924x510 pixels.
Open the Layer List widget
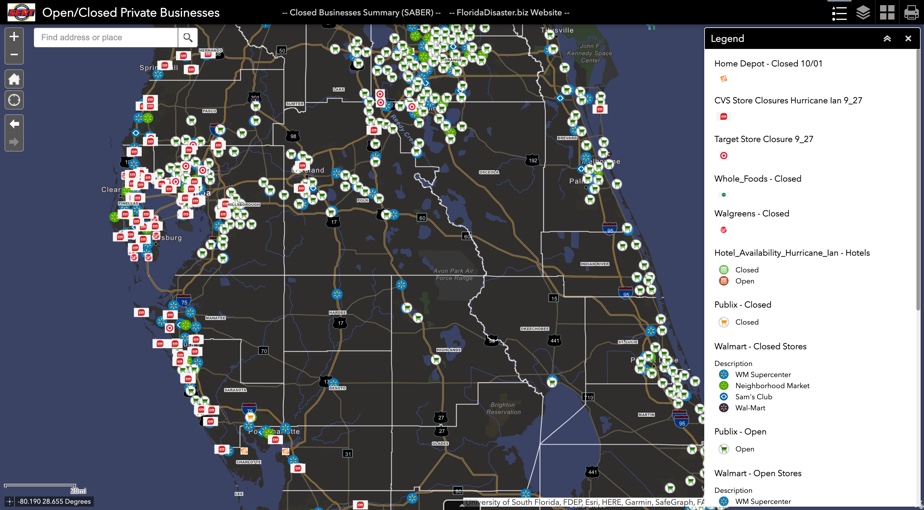pyautogui.click(x=863, y=12)
